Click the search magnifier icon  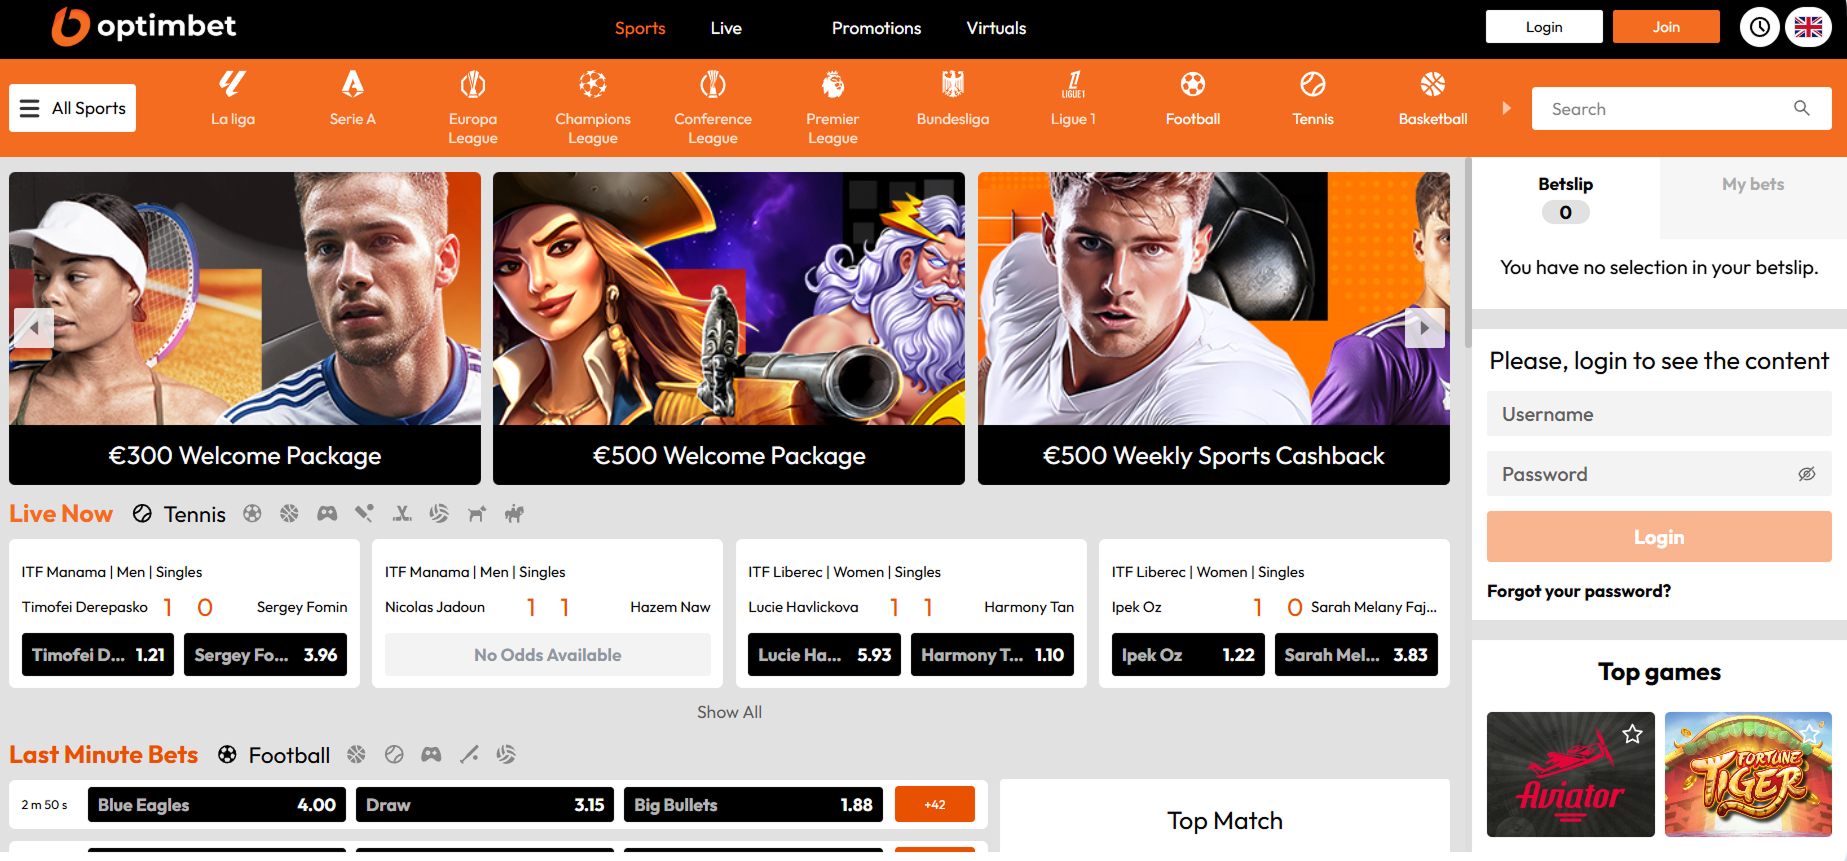(x=1801, y=108)
